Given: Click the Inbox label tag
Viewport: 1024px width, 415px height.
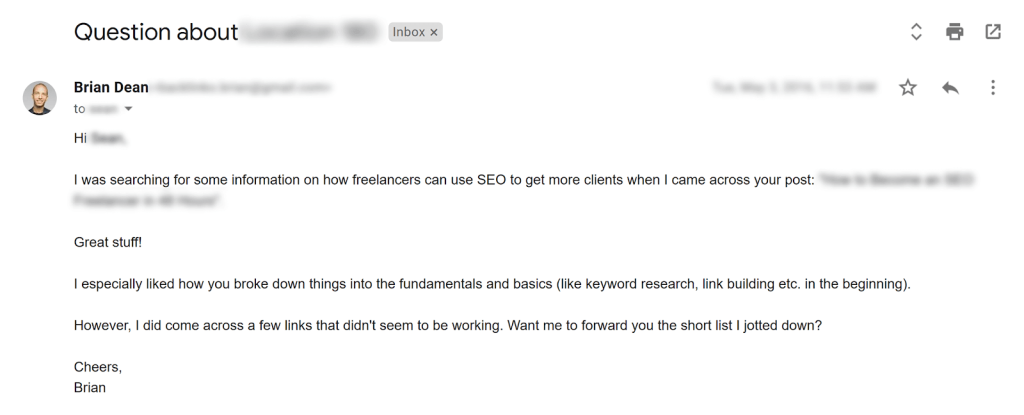Looking at the screenshot, I should (x=409, y=32).
